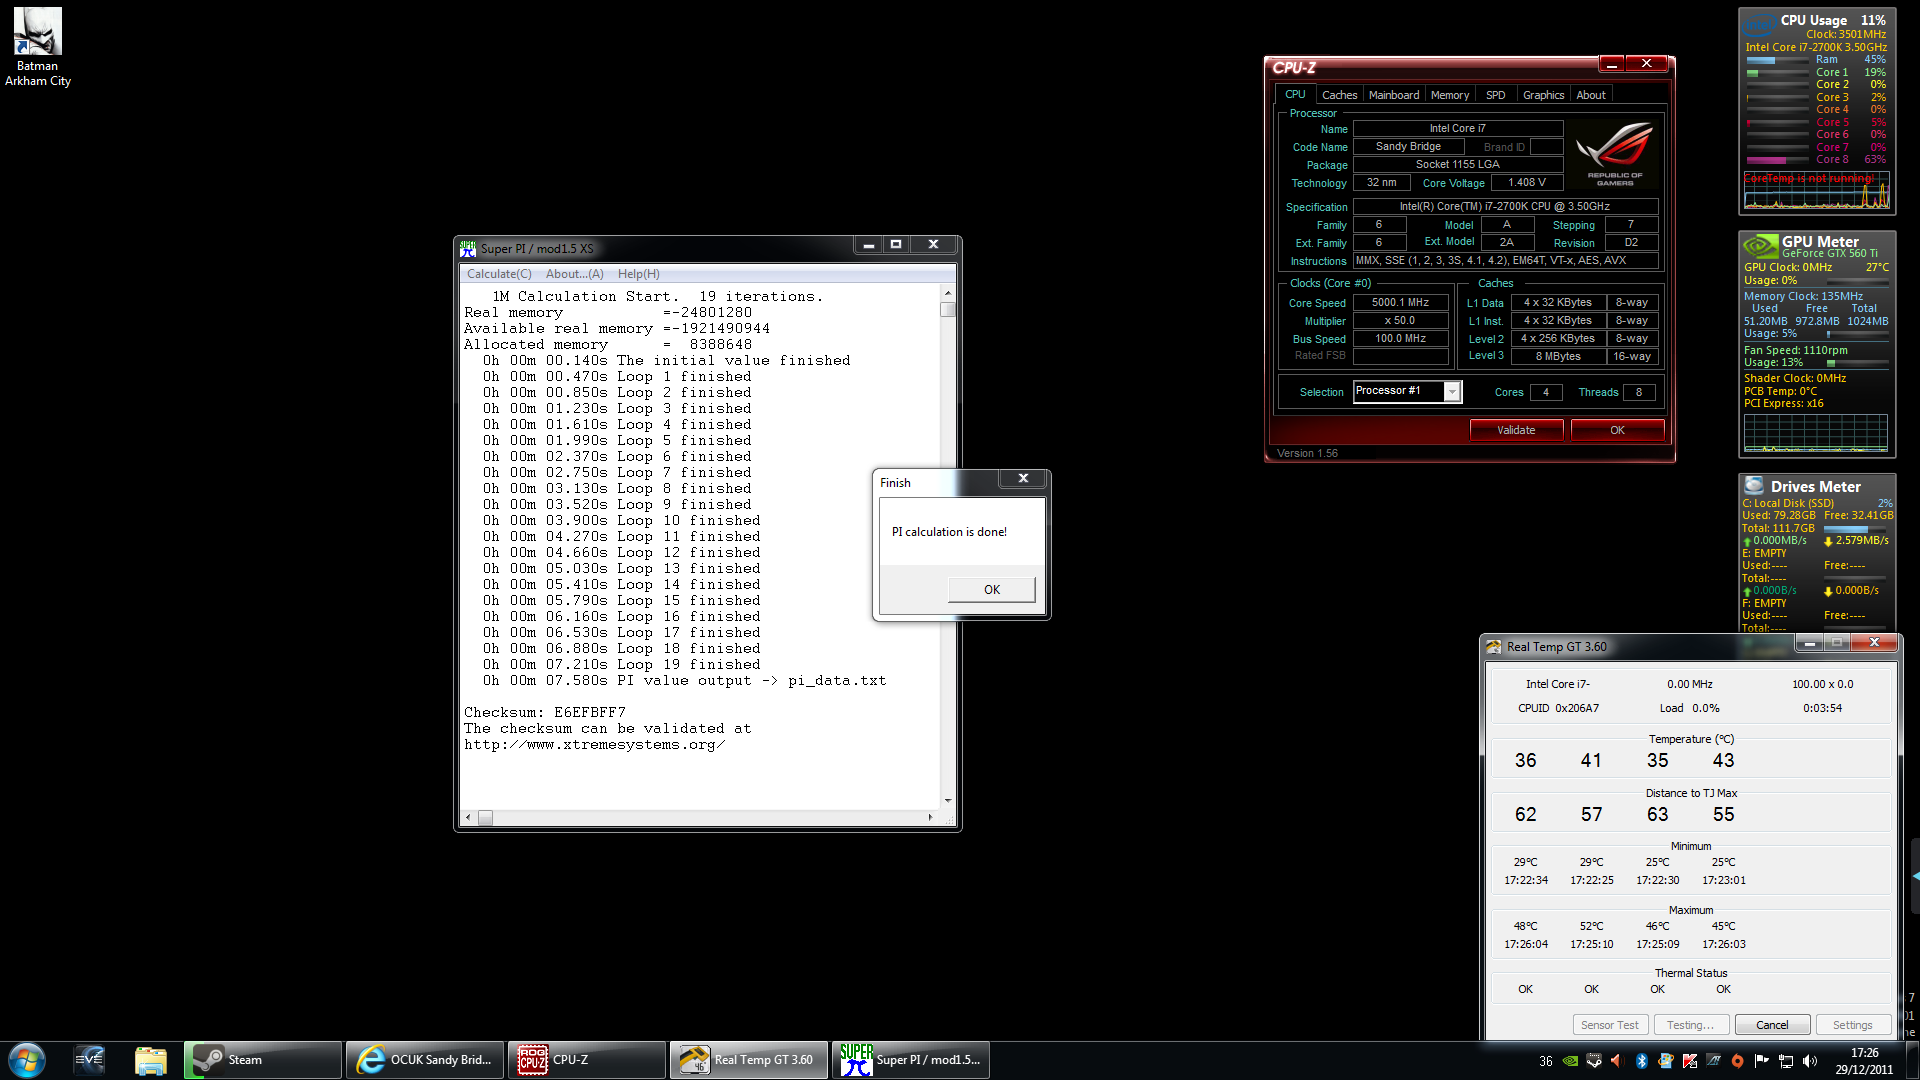Open Help menu in Super PI
The height and width of the screenshot is (1080, 1920).
click(x=638, y=274)
